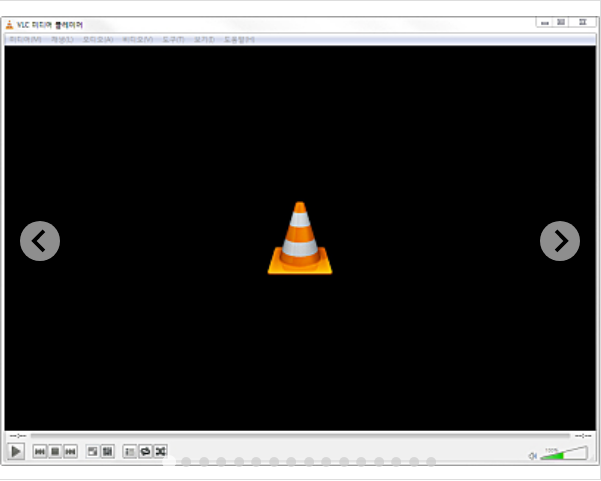Screen dimensions: 601x481
Task: Start playback with the Play button
Action: pyautogui.click(x=16, y=451)
